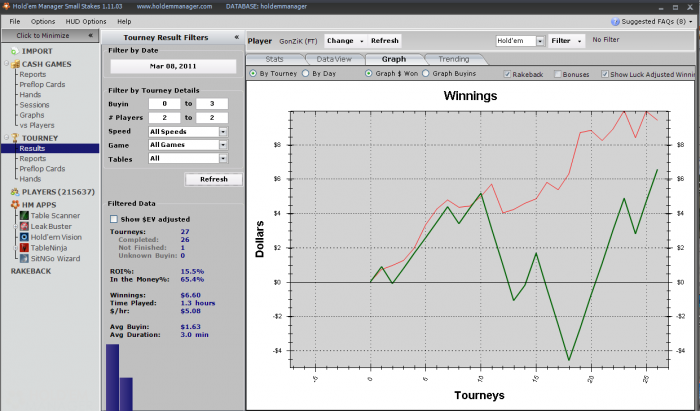This screenshot has height=411, width=700.
Task: Open the Game dropdown list
Action: 223,145
